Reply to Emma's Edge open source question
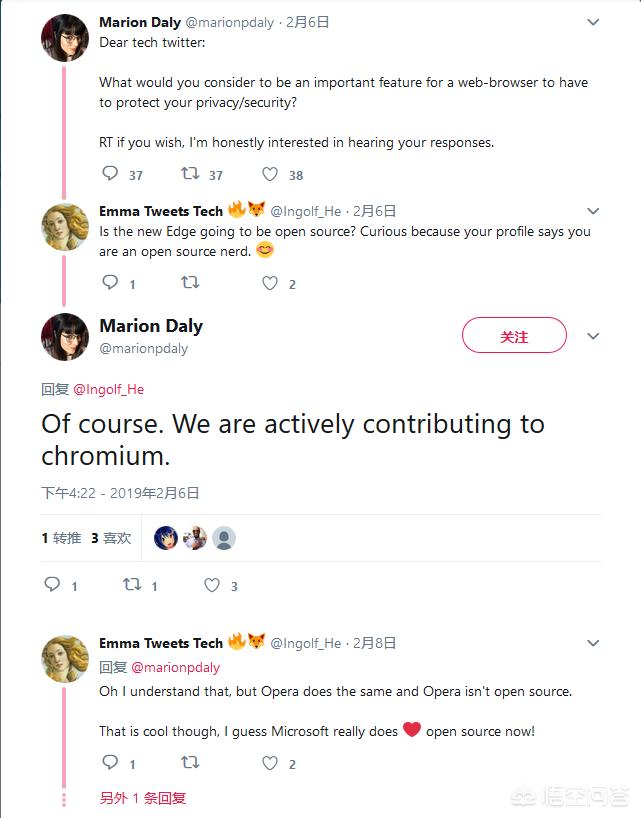 pos(110,283)
